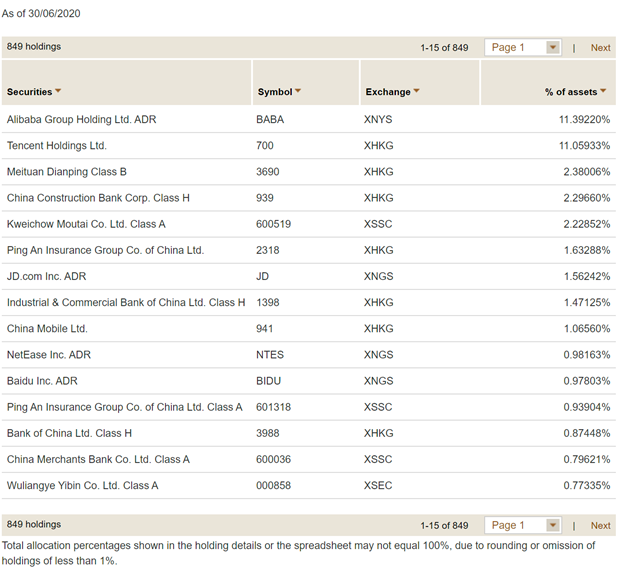Select Alibaba Group Holding Ltd. ADR
Screen dimensions: 624x568
(82, 119)
